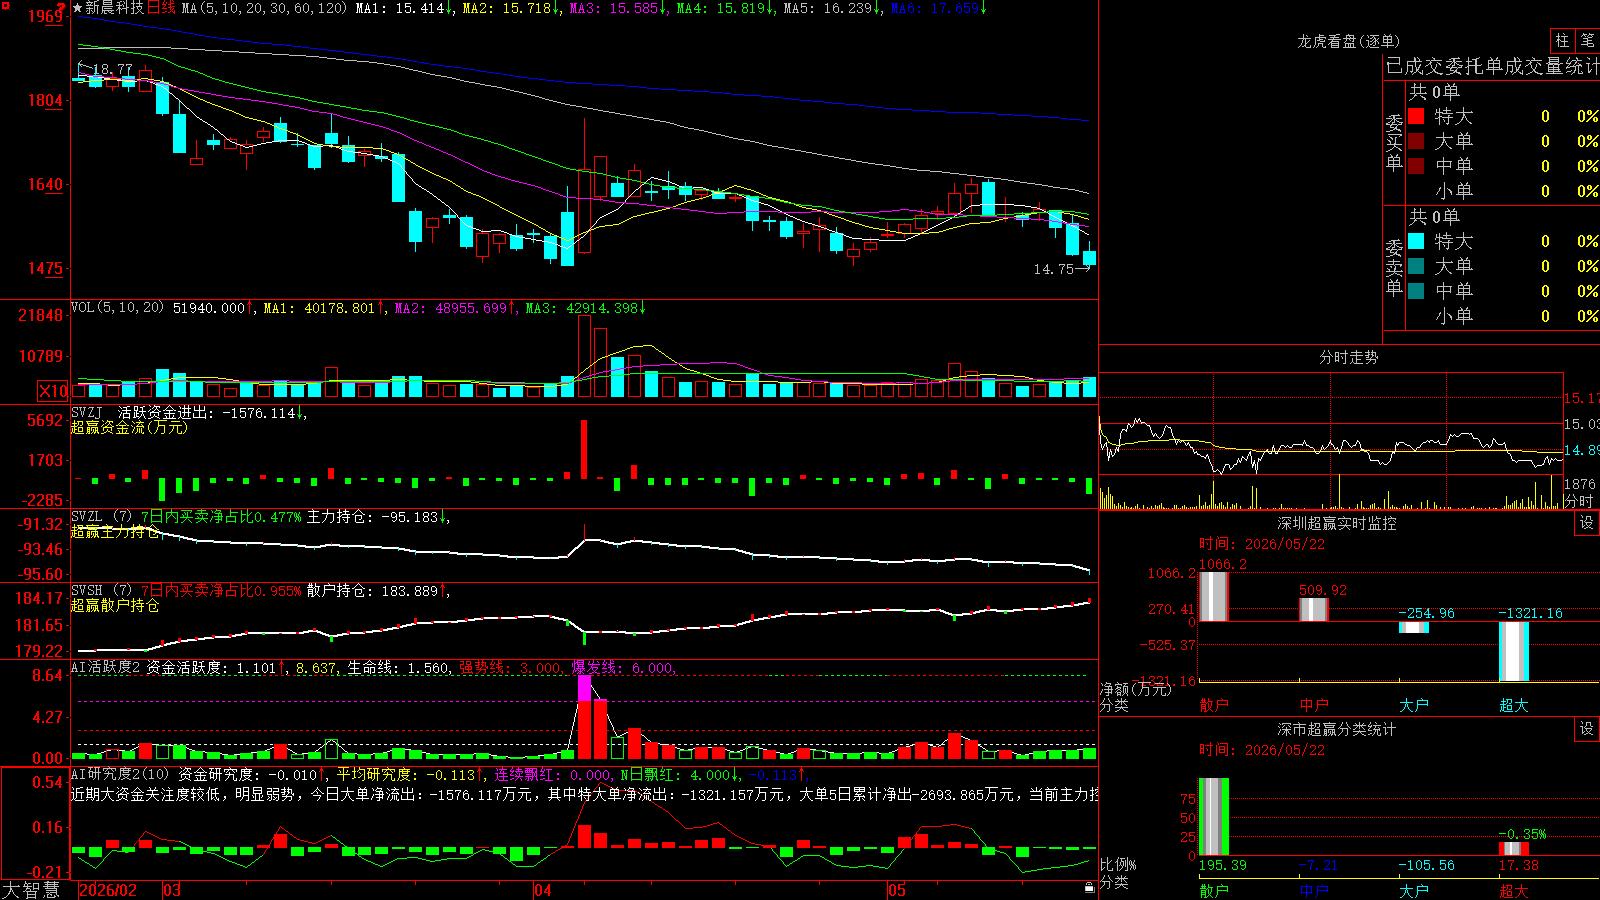Click the star icon before 新晨科技
Screen dimensions: 1600x900
pyautogui.click(x=77, y=8)
